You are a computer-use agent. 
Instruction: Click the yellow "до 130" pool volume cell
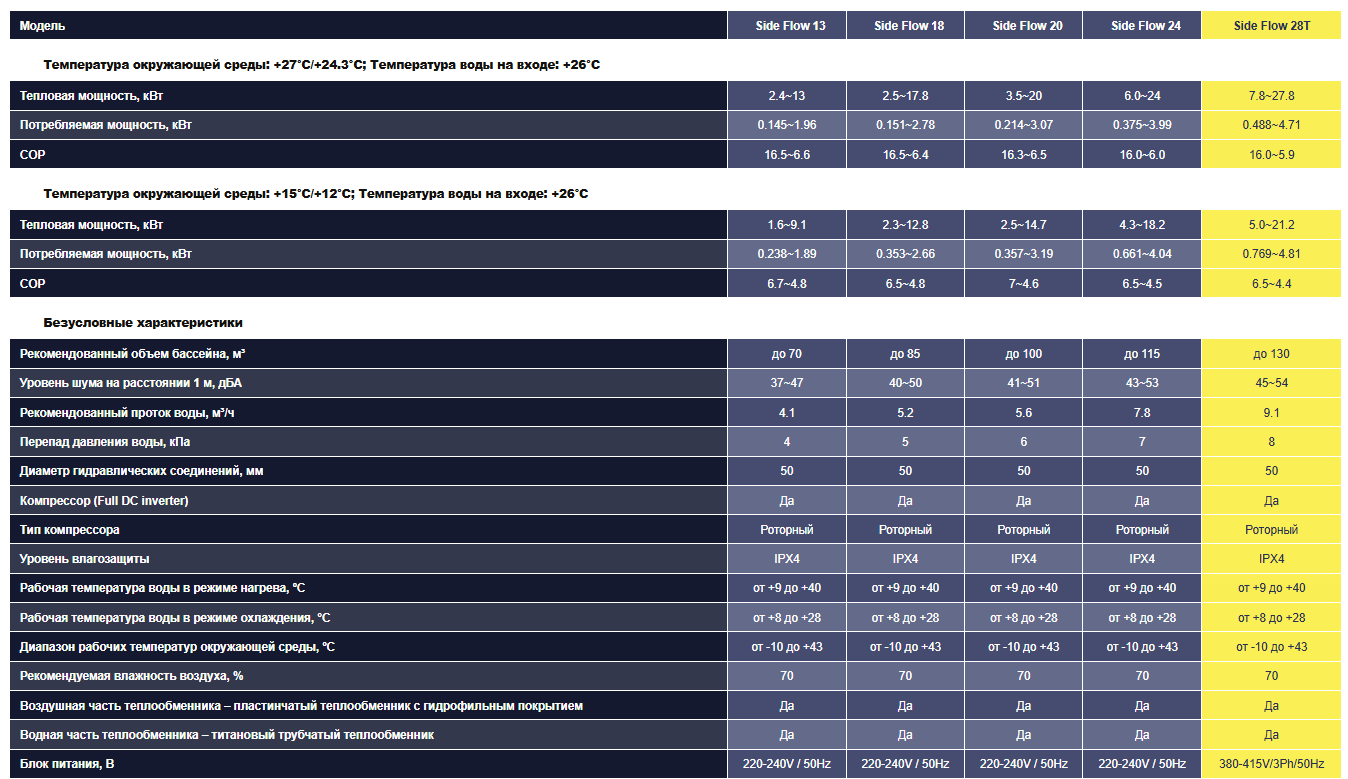(1271, 354)
